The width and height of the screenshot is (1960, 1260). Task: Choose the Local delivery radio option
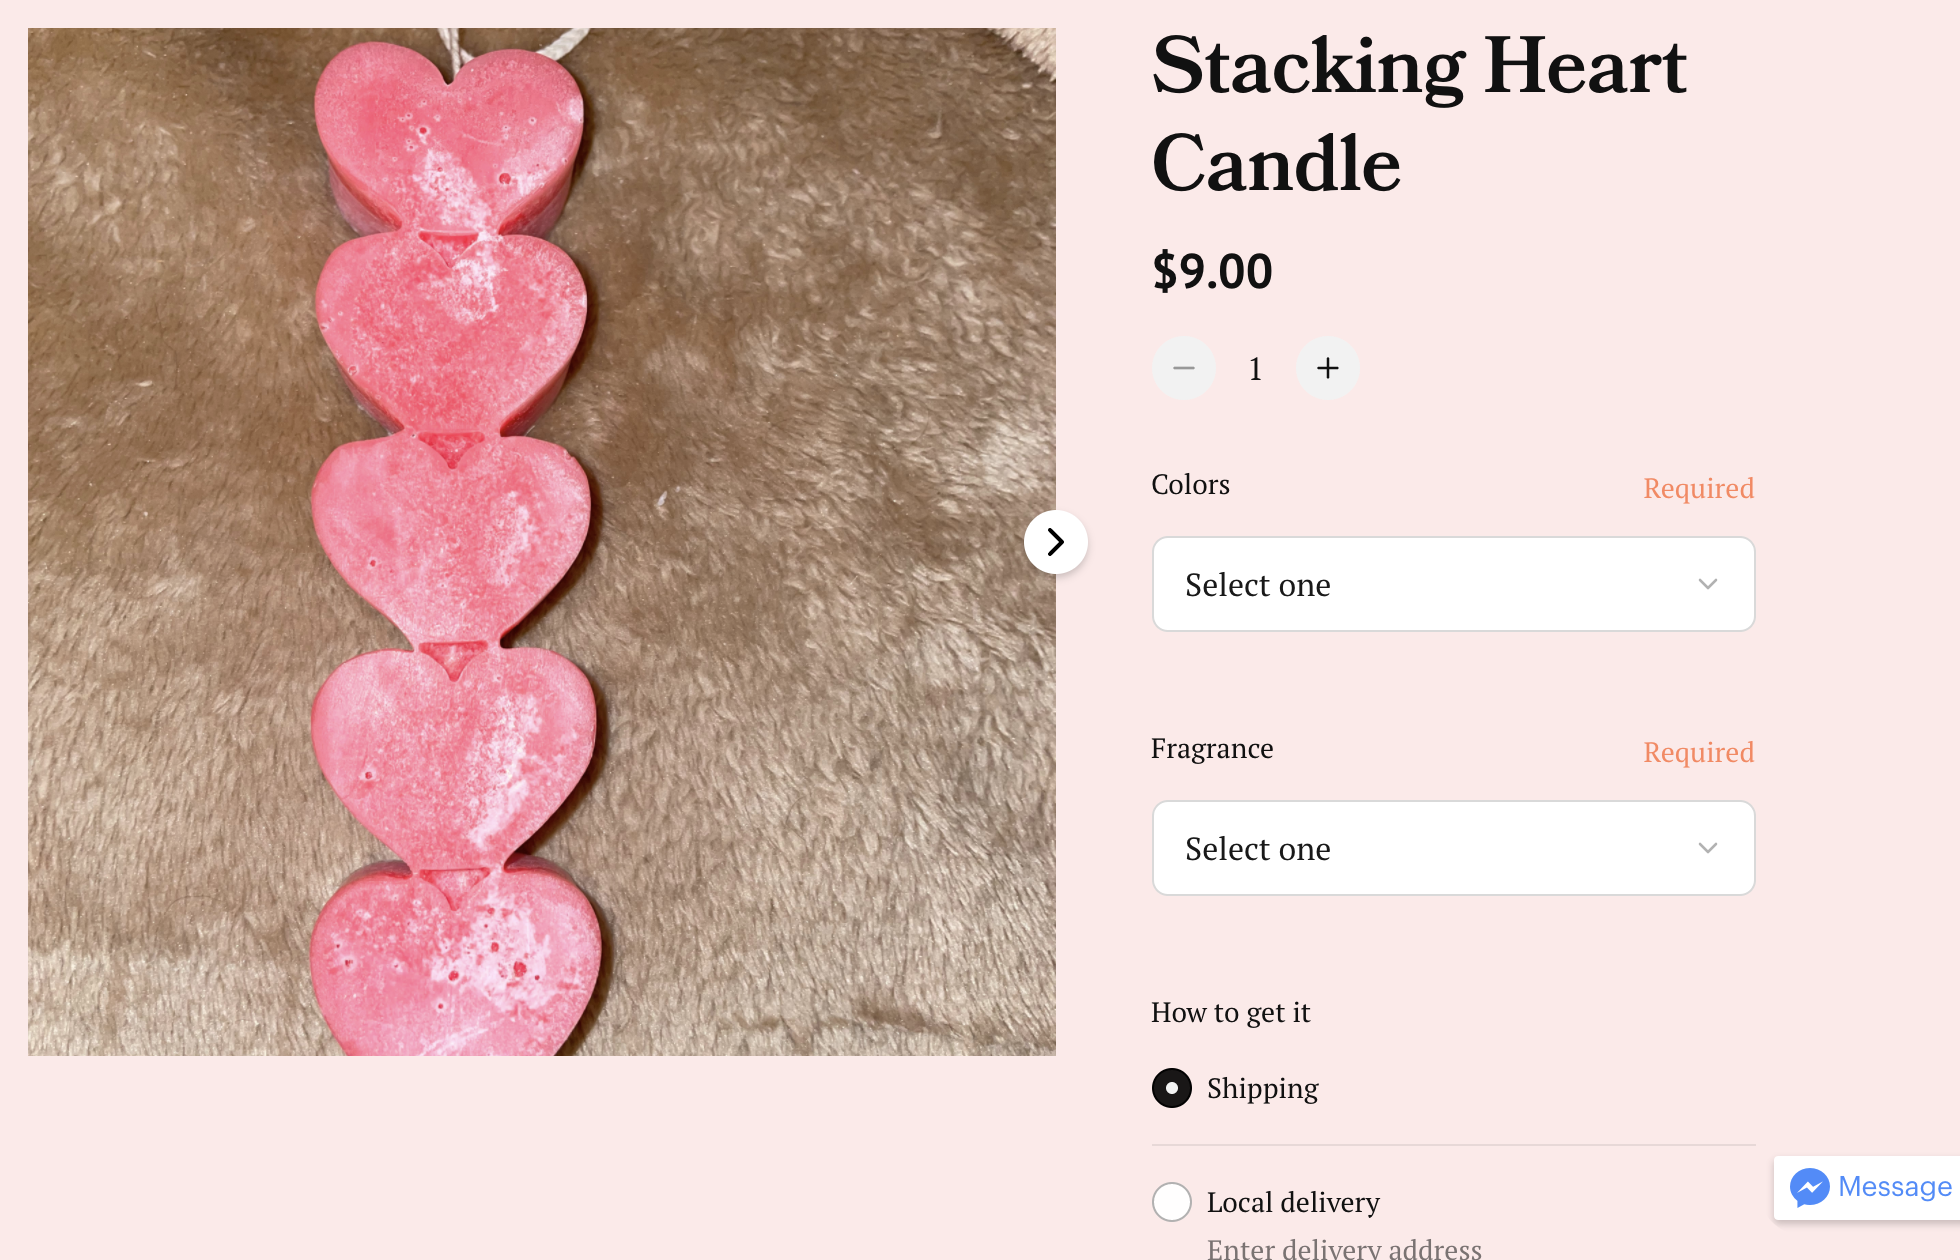click(1172, 1202)
